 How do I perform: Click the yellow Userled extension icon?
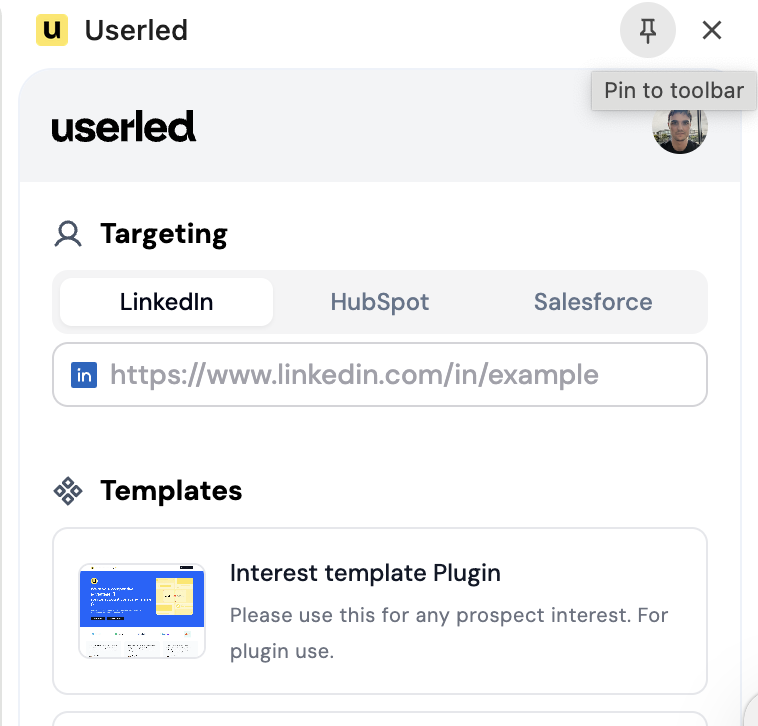(51, 30)
